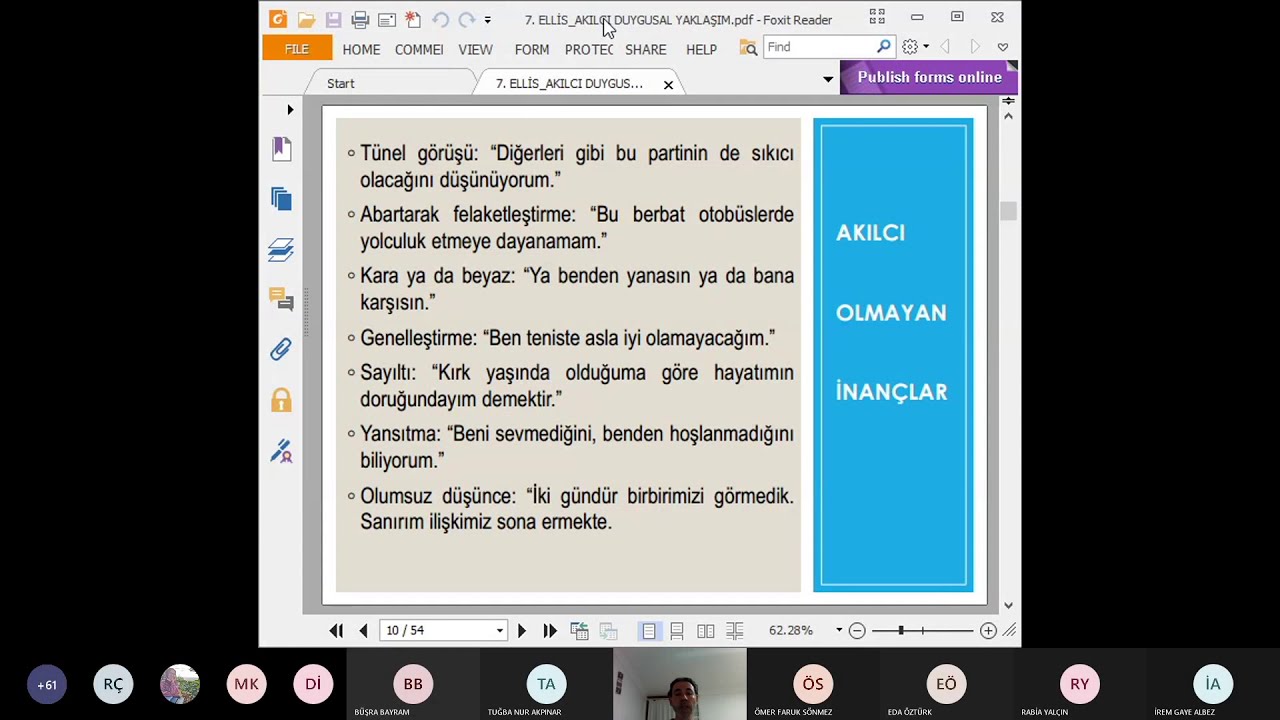Zoom in with the plus button
The height and width of the screenshot is (720, 1280).
(x=988, y=630)
